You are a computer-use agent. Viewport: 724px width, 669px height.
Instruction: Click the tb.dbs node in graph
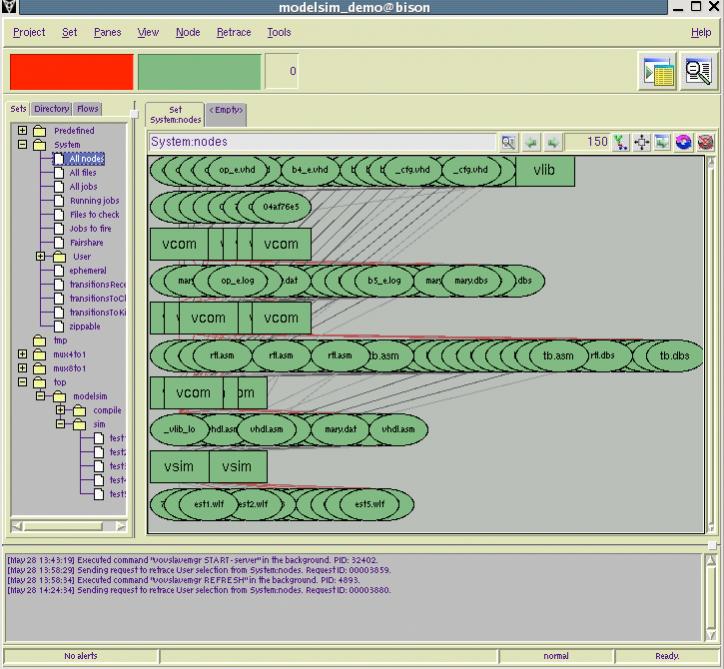point(674,356)
